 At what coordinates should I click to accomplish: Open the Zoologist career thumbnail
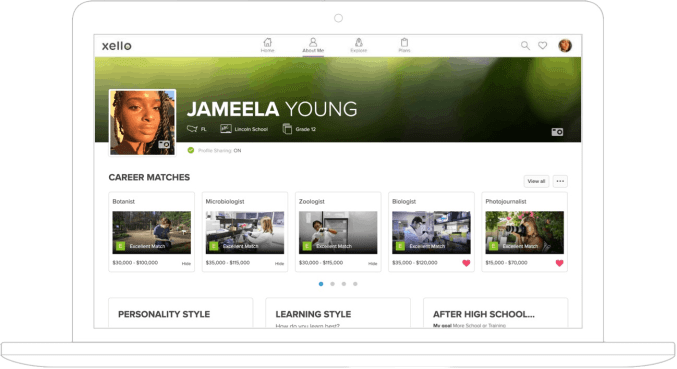point(338,232)
